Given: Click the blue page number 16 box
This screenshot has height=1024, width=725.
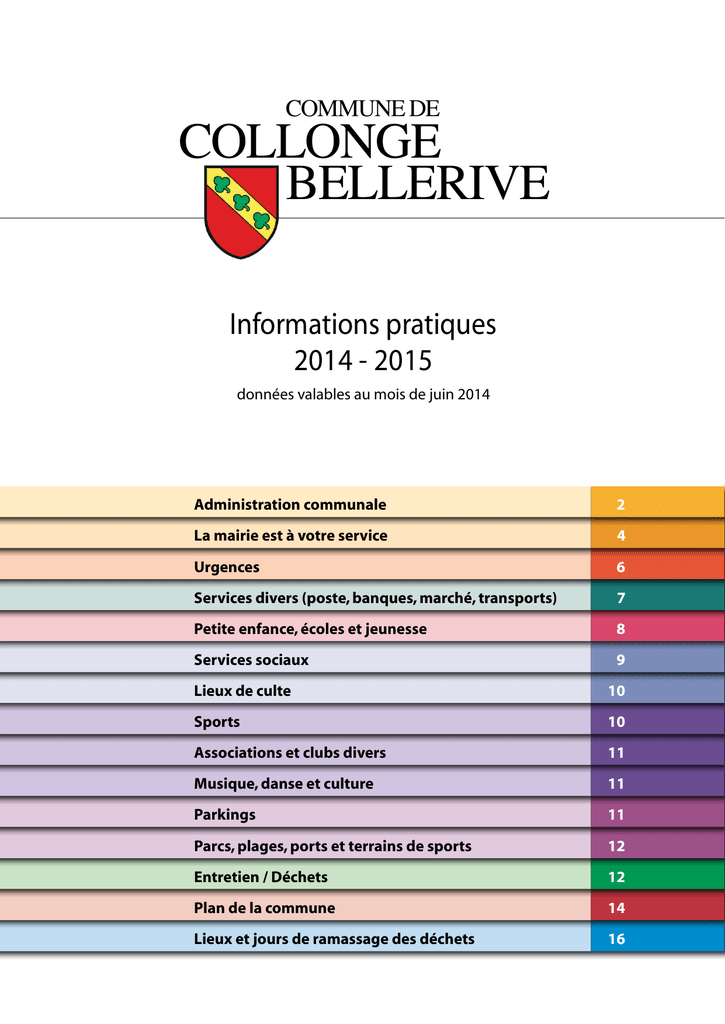Looking at the screenshot, I should click(x=657, y=939).
